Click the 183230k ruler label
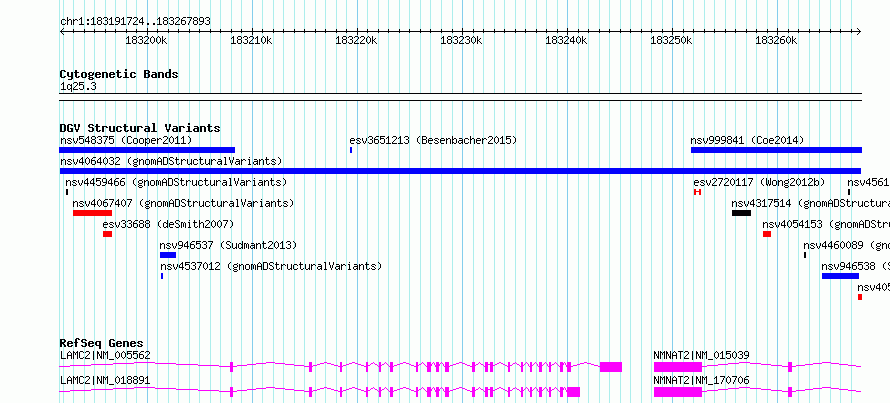The image size is (890, 403). tap(461, 40)
